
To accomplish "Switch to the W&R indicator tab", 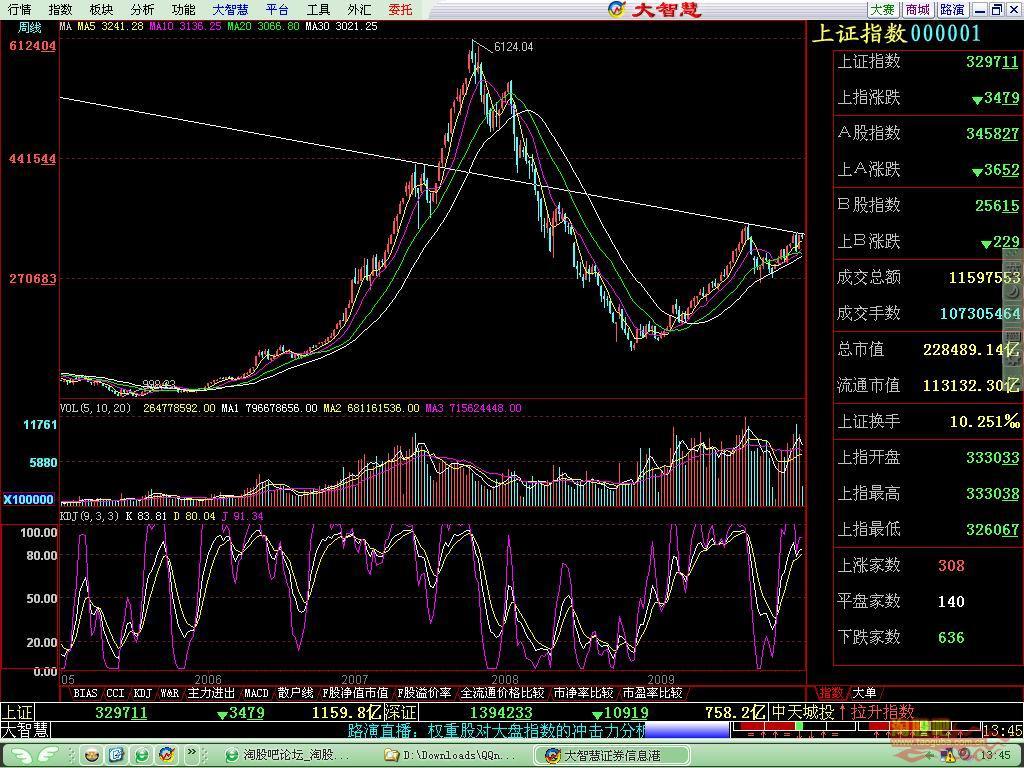I will pyautogui.click(x=170, y=693).
